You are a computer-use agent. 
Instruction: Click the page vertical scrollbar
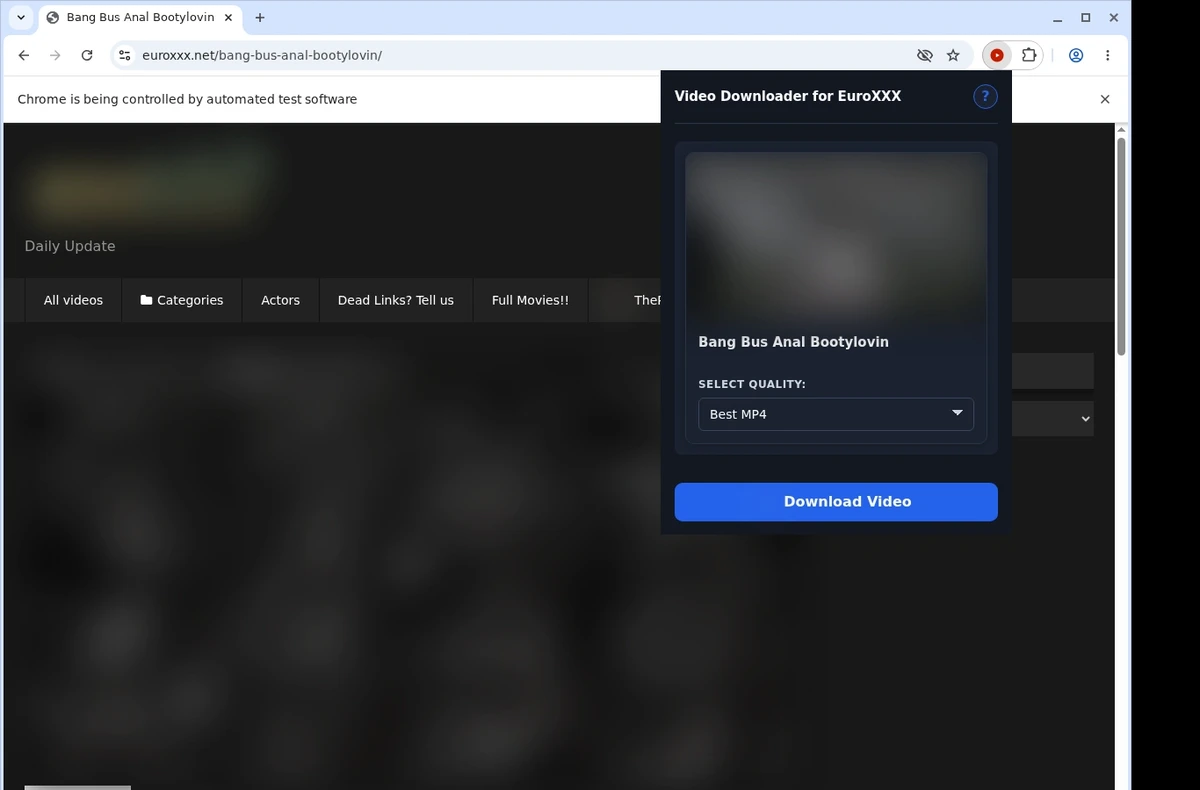pos(1121,246)
